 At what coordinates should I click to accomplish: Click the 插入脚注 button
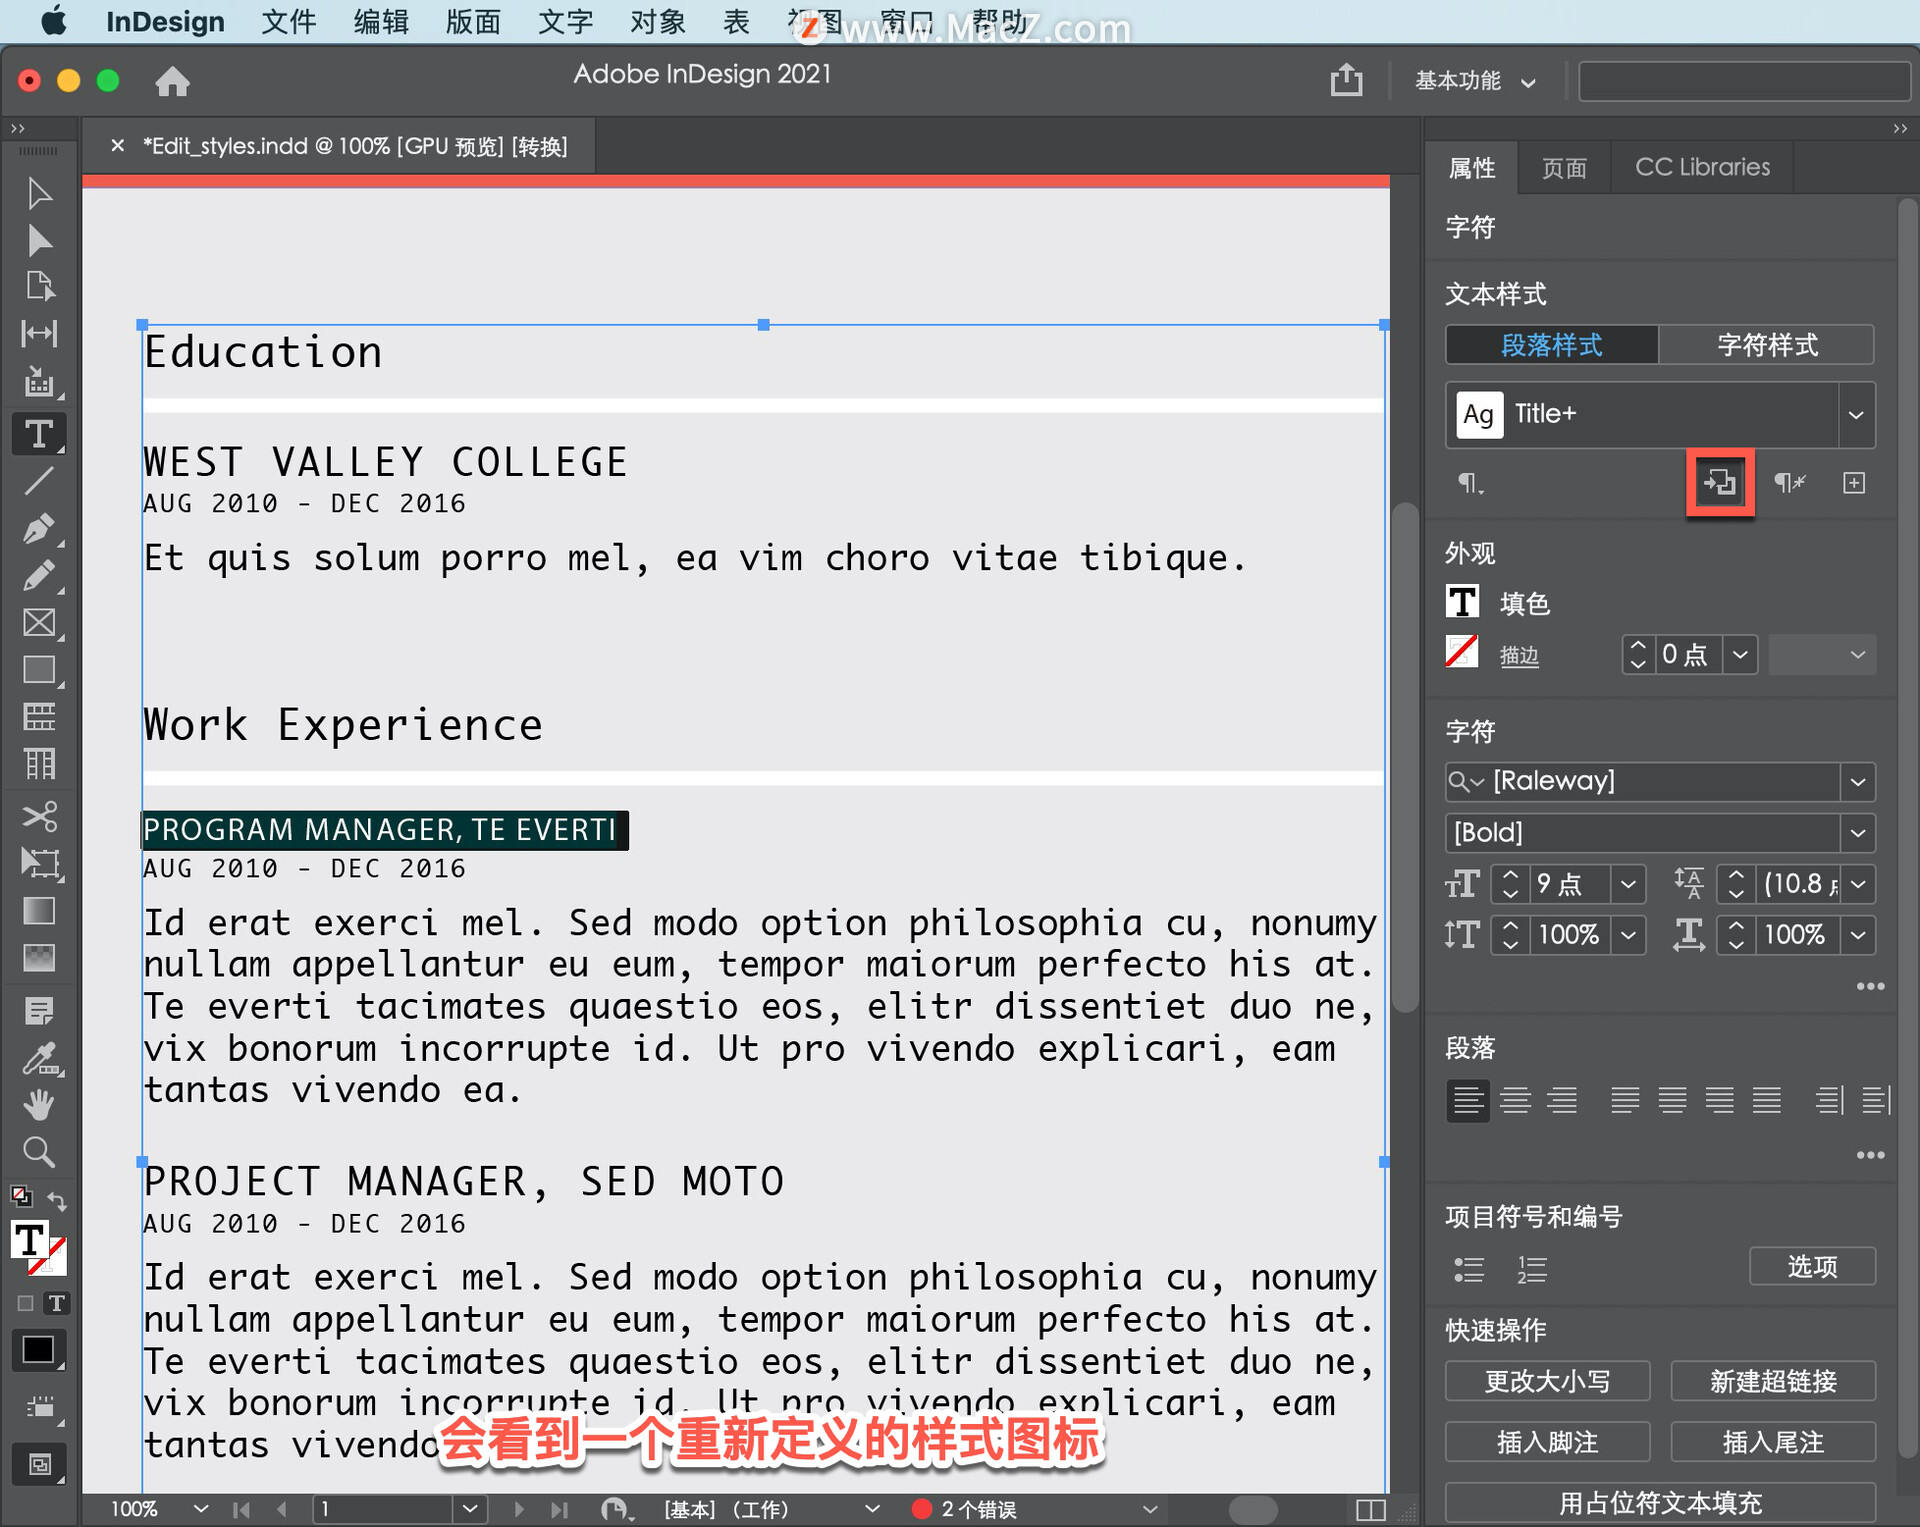pyautogui.click(x=1547, y=1442)
